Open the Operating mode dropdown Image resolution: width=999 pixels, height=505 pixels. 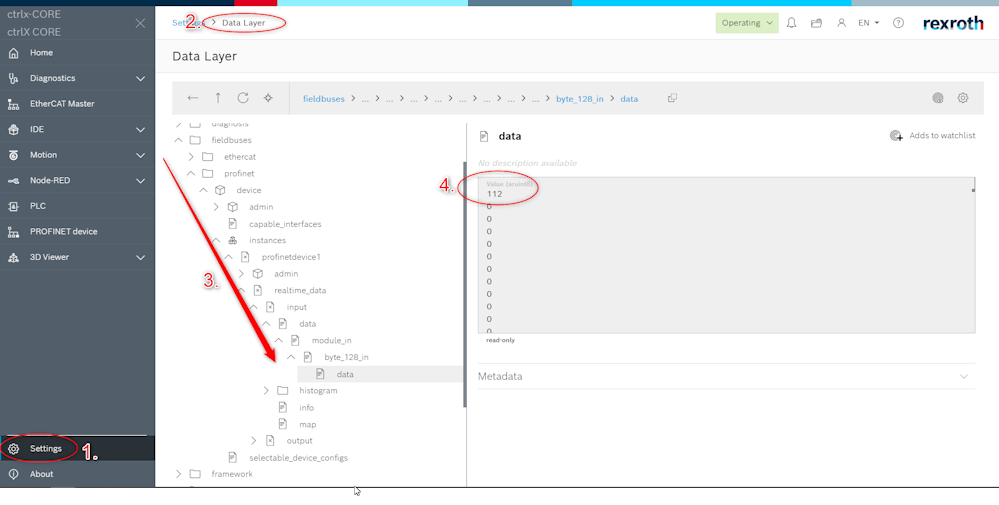tap(747, 23)
